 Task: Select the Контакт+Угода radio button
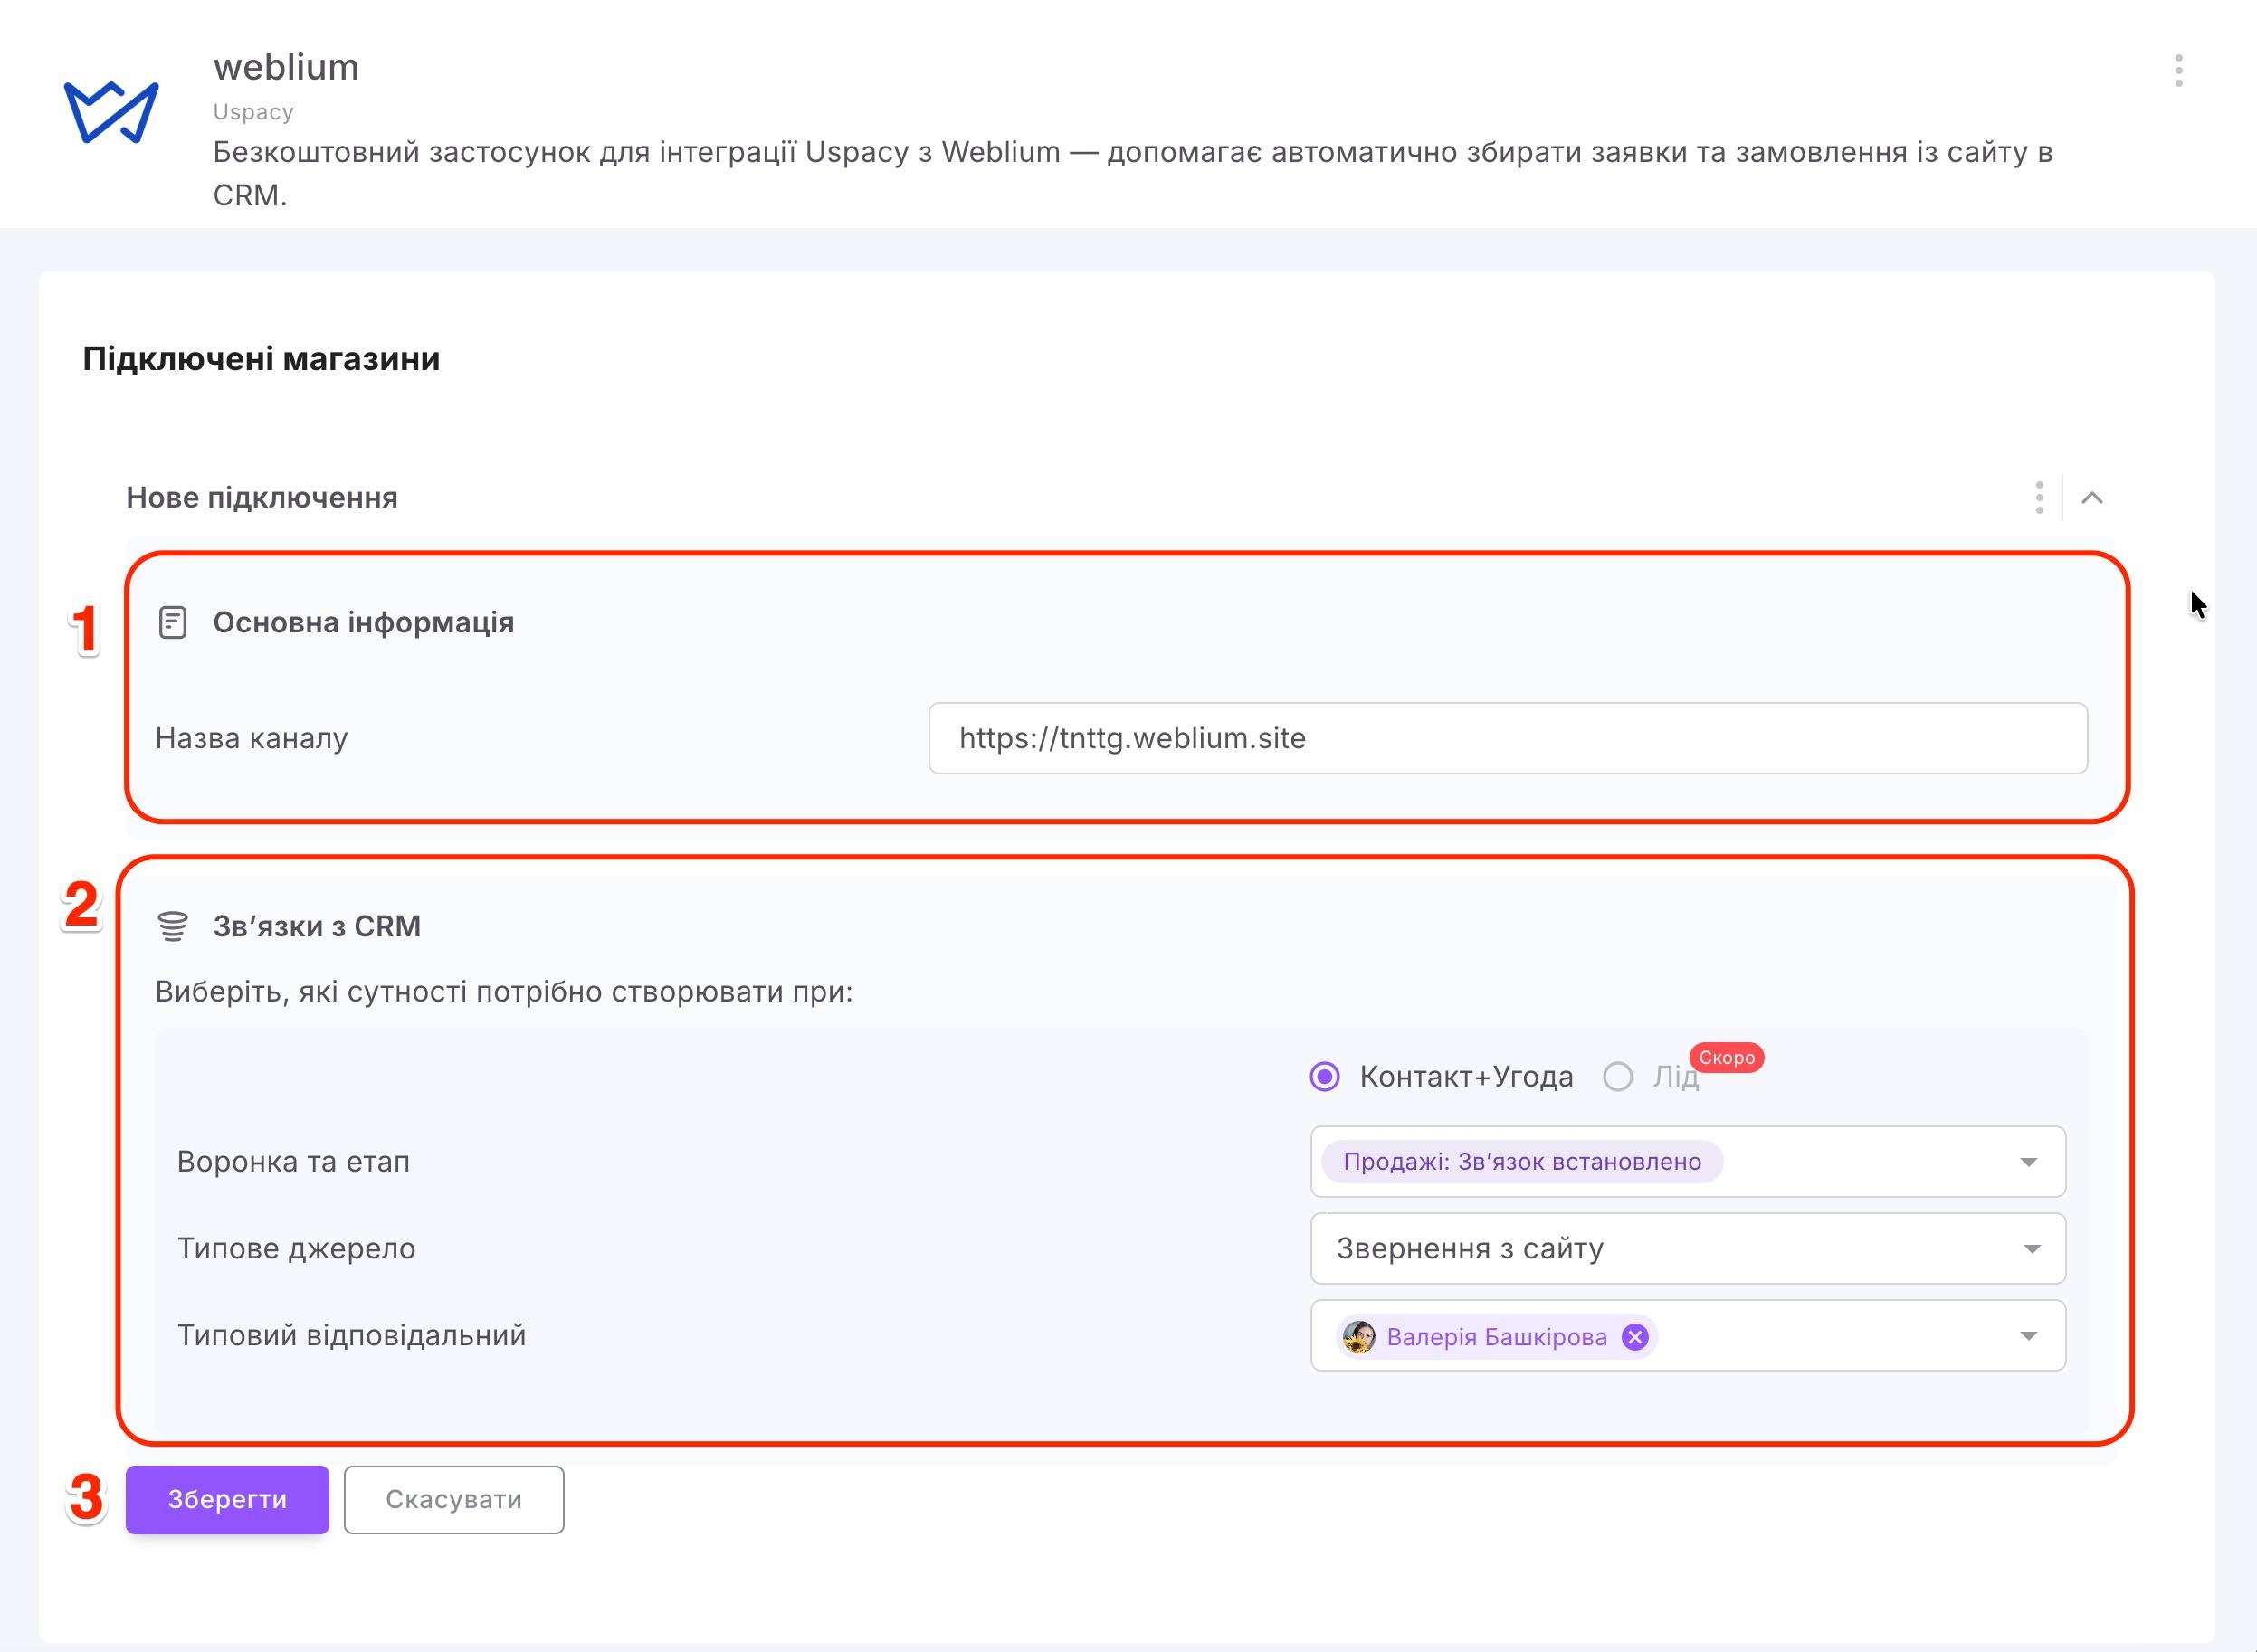click(x=1325, y=1077)
